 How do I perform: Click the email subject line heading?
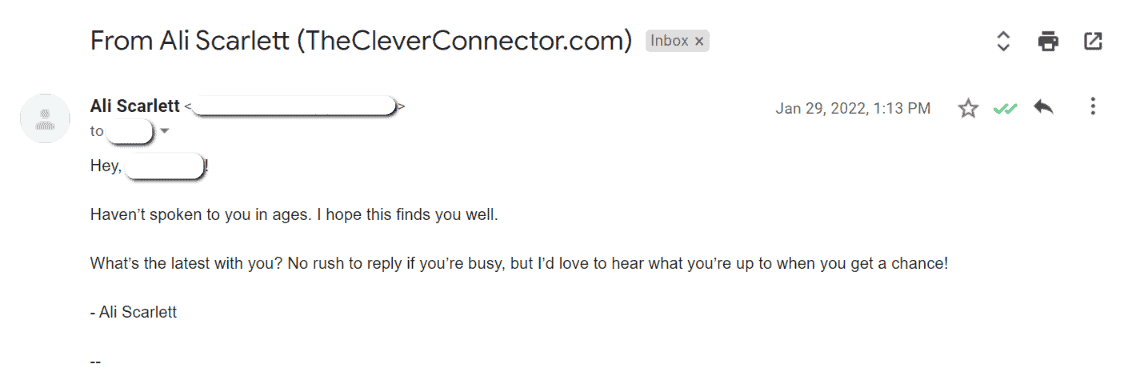pos(361,41)
